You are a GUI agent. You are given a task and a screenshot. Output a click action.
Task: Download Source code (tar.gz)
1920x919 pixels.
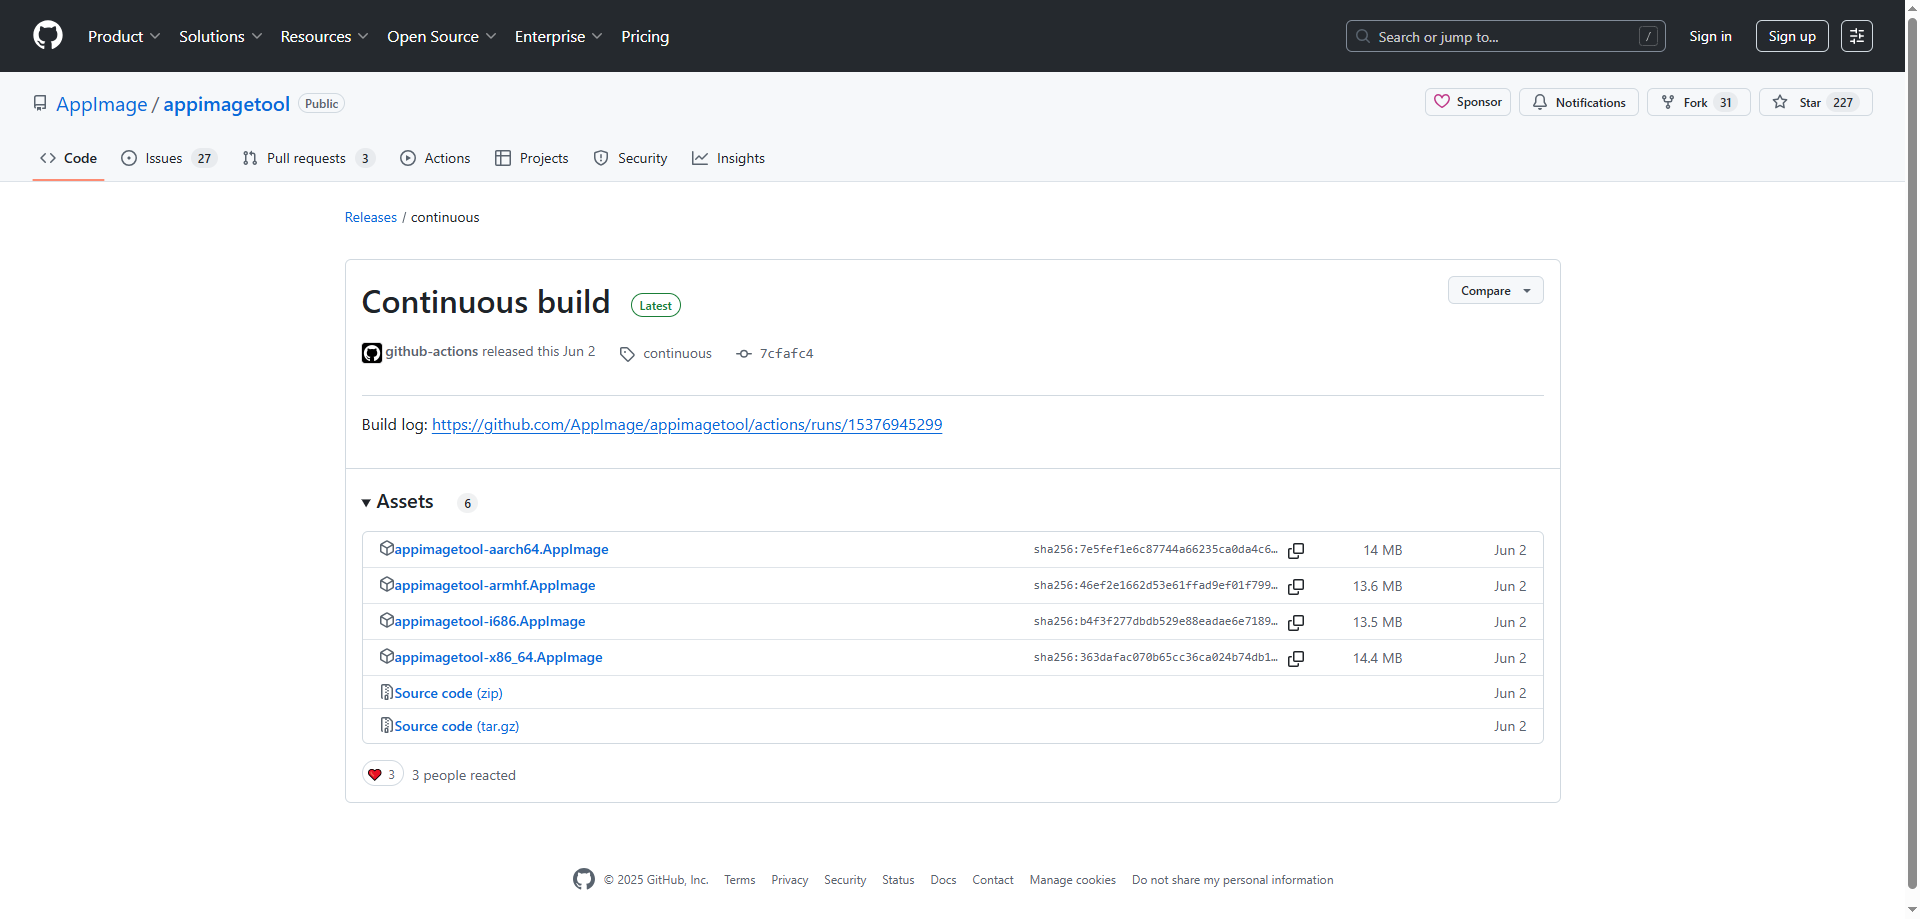click(457, 726)
